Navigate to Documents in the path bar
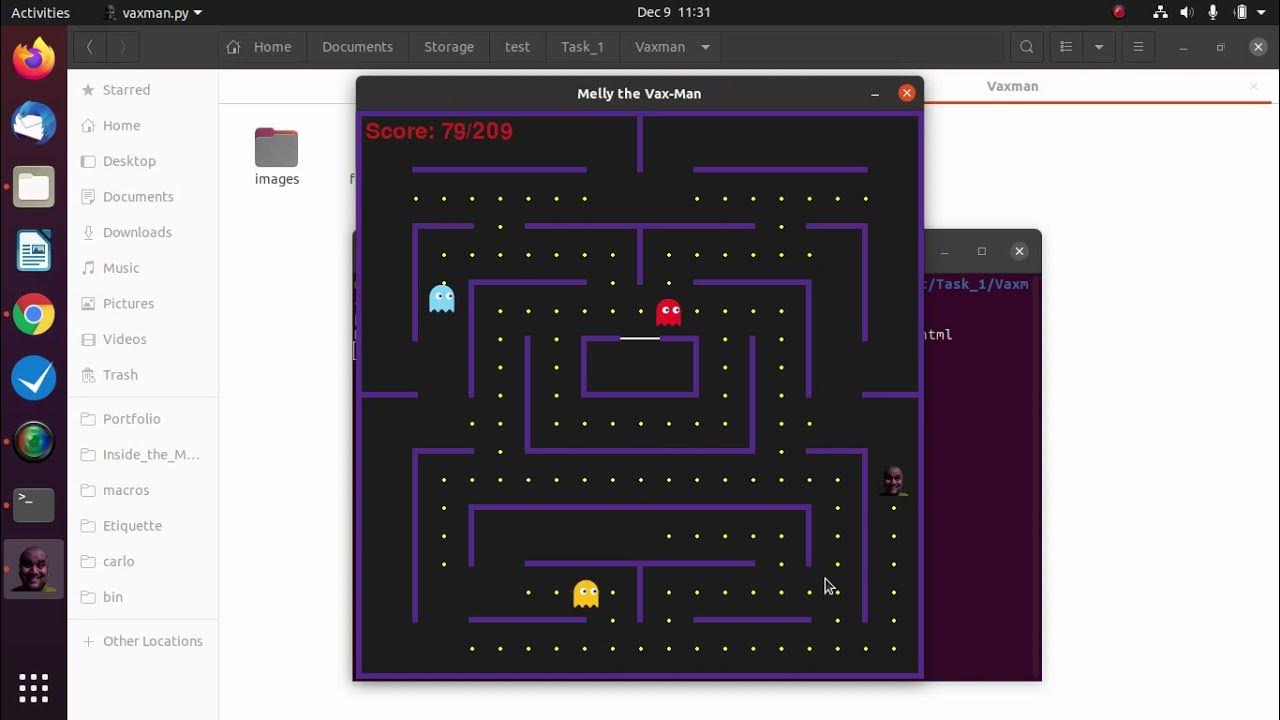The image size is (1280, 720). coord(357,47)
